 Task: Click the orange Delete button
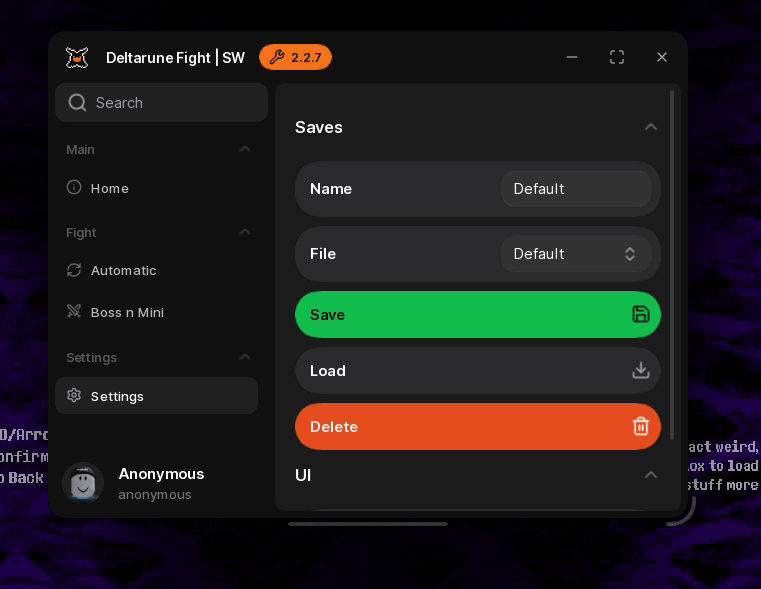point(478,426)
